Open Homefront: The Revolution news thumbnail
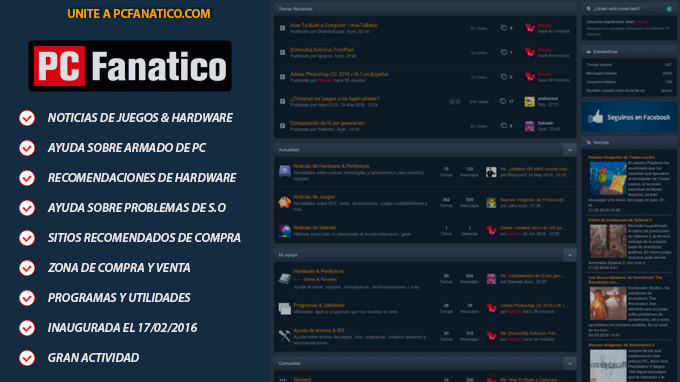 coord(608,304)
